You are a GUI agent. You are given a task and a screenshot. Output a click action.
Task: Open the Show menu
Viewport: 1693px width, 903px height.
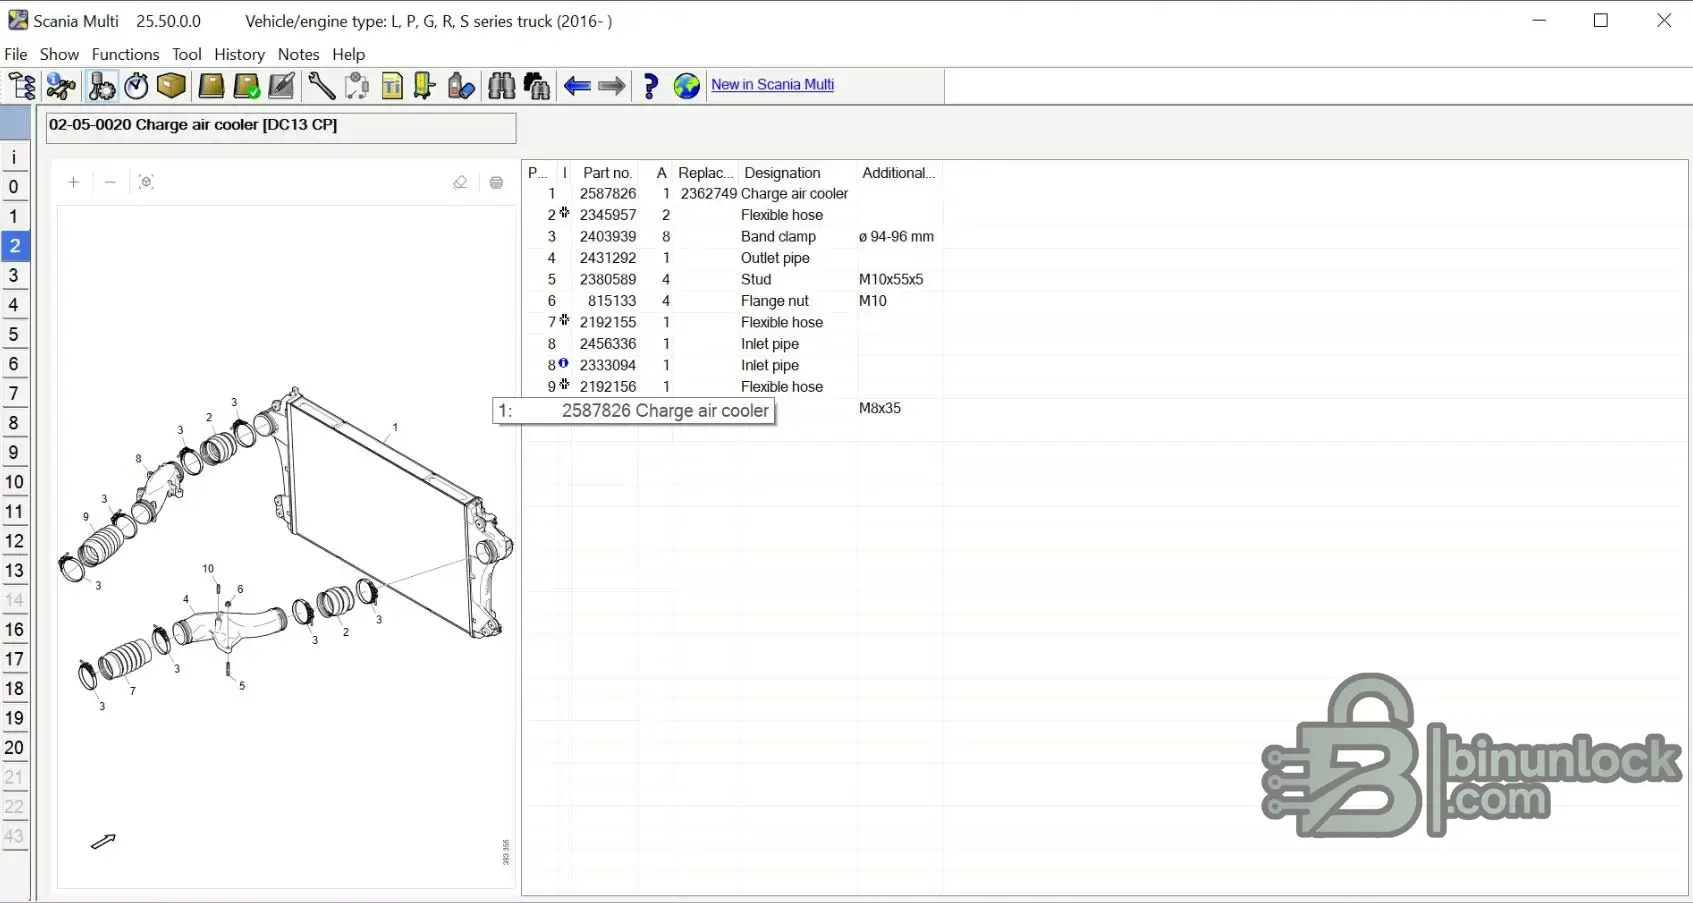[59, 54]
